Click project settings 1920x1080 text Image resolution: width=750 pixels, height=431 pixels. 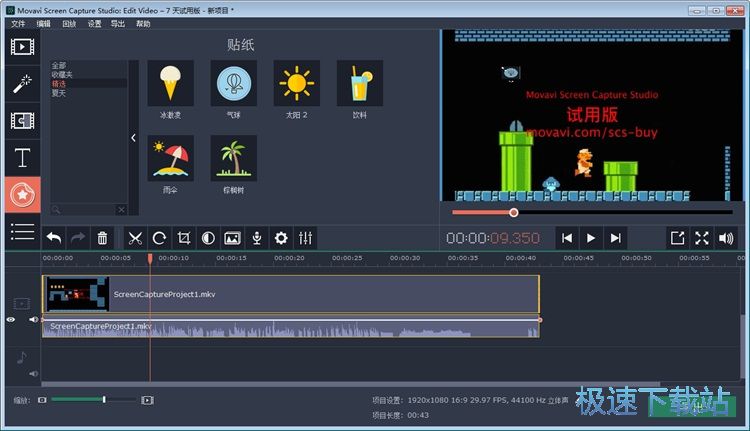(x=470, y=400)
